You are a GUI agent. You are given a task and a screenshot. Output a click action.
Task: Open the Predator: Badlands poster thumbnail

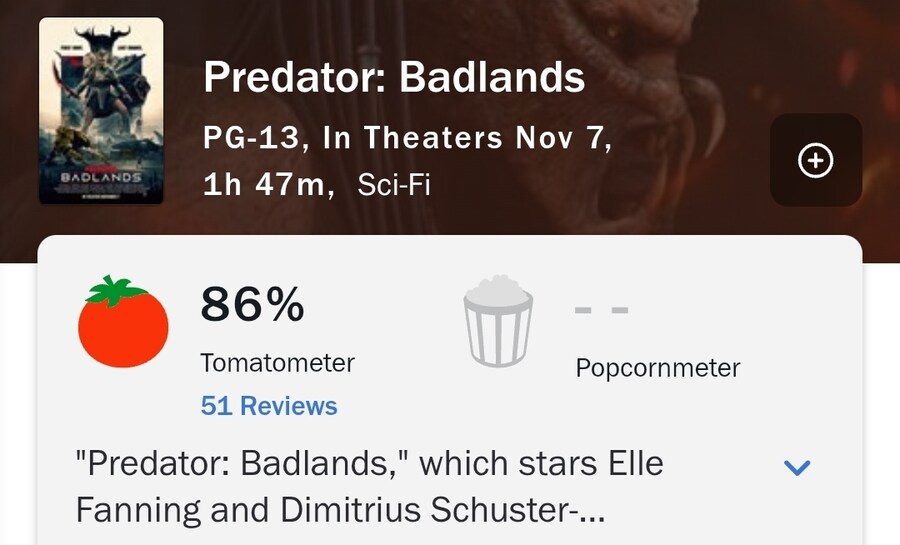point(101,111)
